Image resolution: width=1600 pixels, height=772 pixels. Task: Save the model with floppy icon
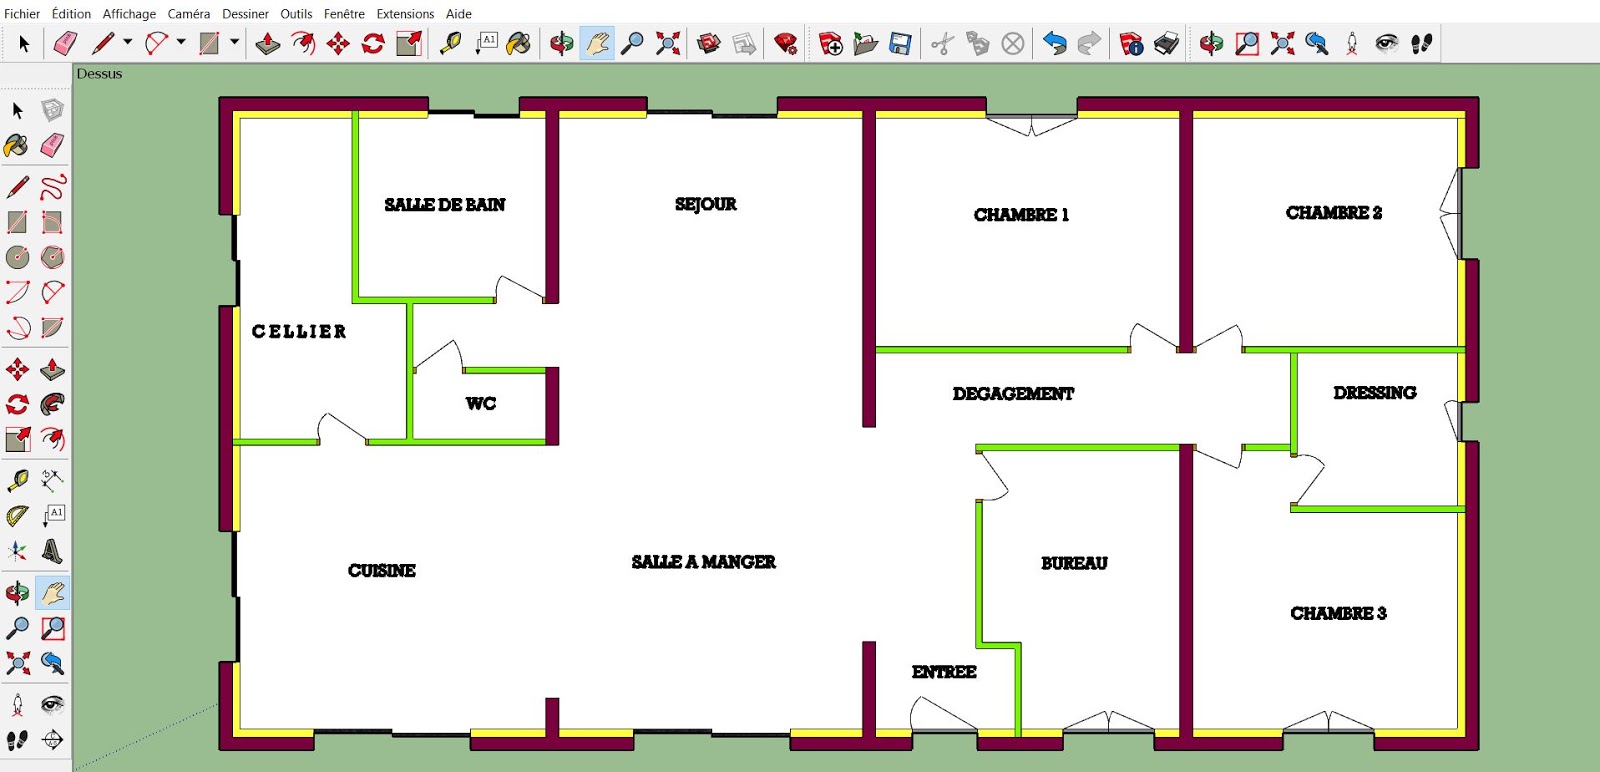point(901,43)
